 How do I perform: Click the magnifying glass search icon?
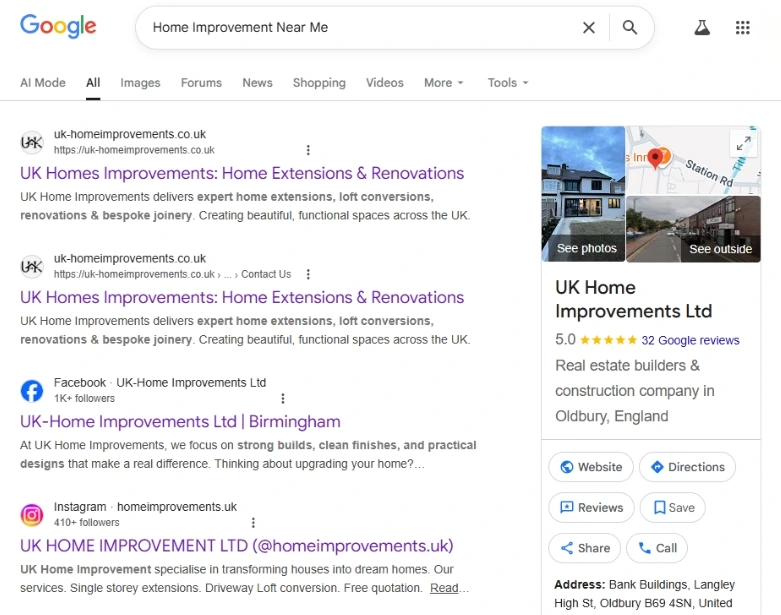point(629,28)
